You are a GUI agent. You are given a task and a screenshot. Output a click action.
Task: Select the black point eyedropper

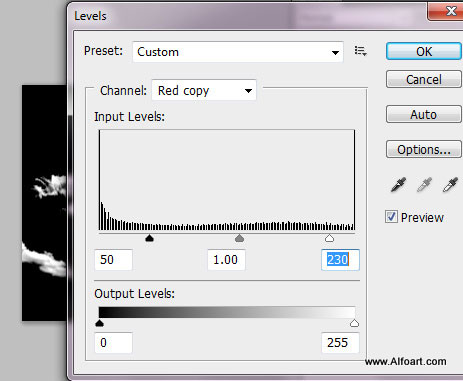coord(399,185)
